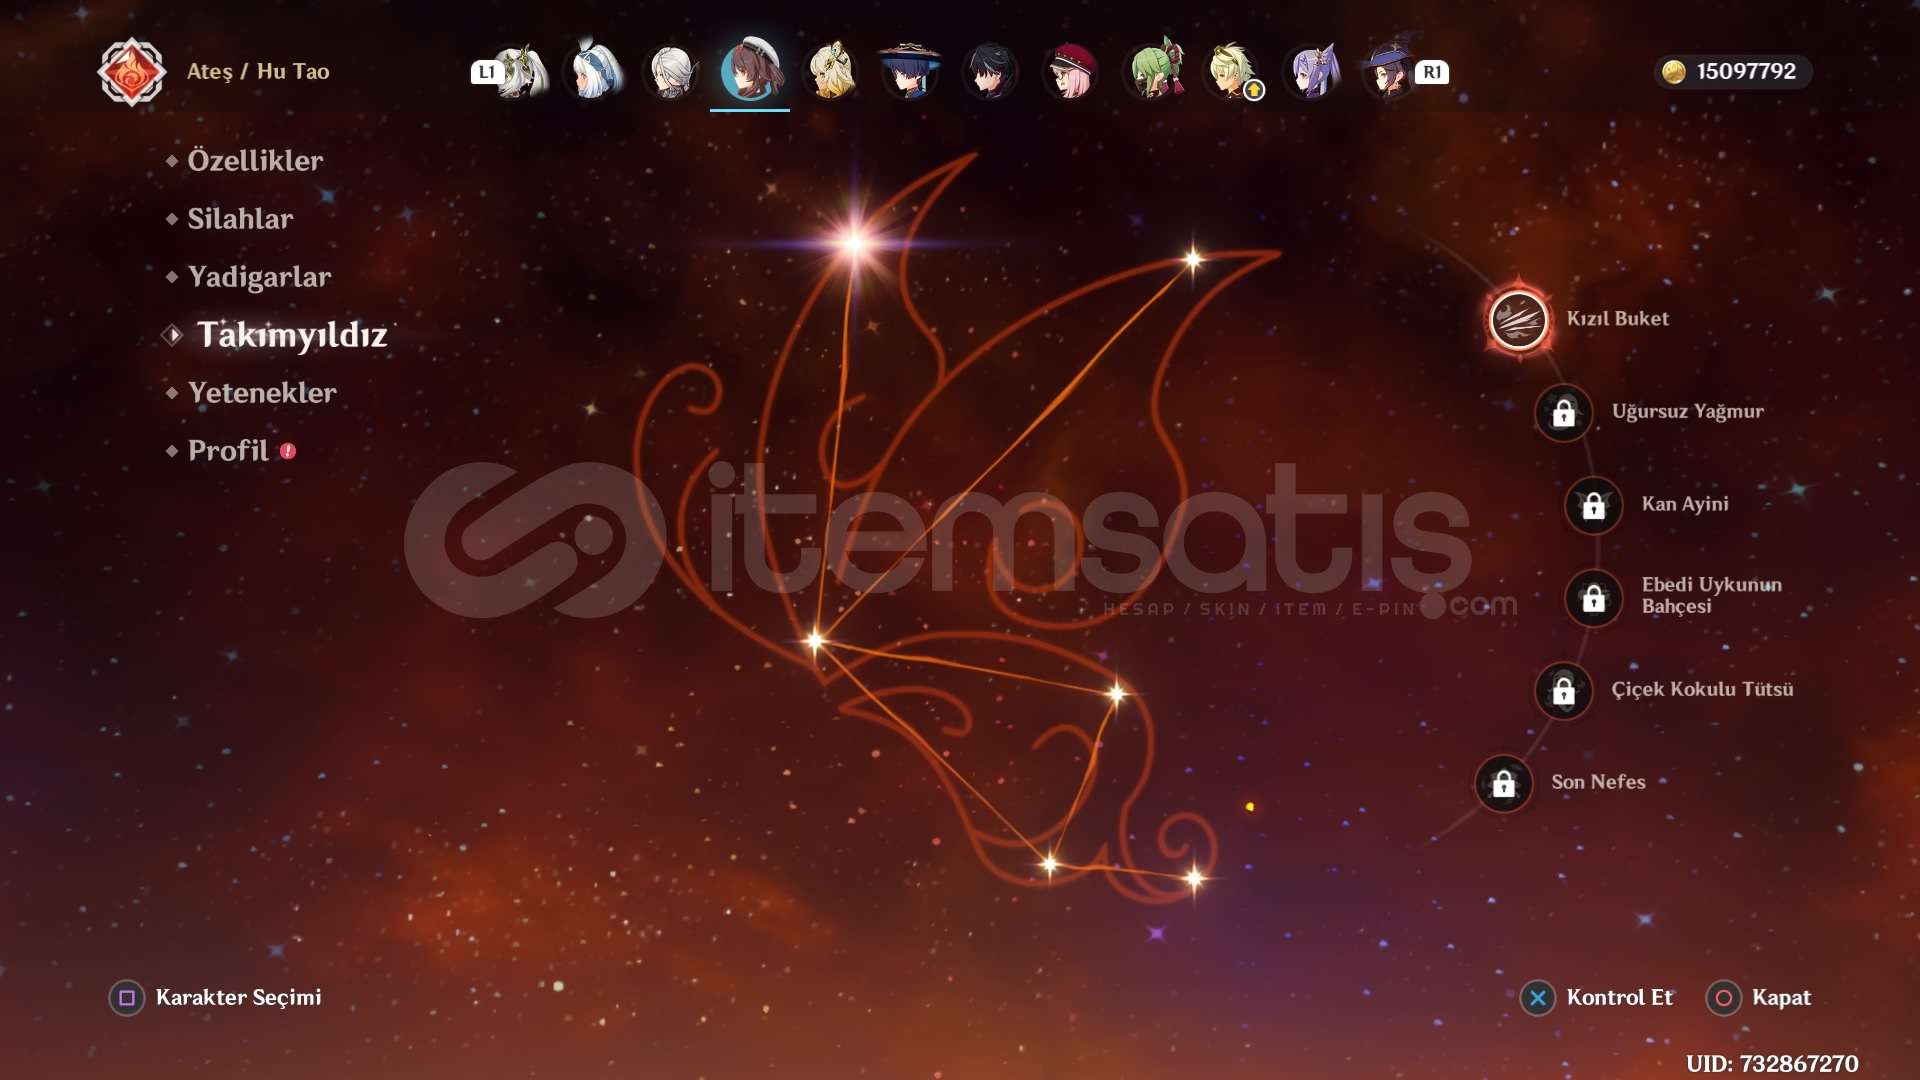
Task: Open Profil section with red alert
Action: coord(229,451)
